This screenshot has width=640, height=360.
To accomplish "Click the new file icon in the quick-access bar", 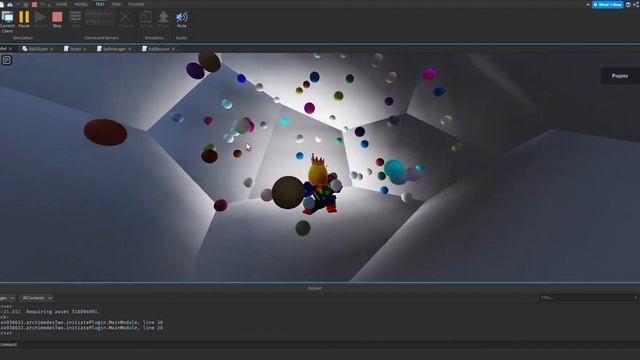I will pos(2,4).
